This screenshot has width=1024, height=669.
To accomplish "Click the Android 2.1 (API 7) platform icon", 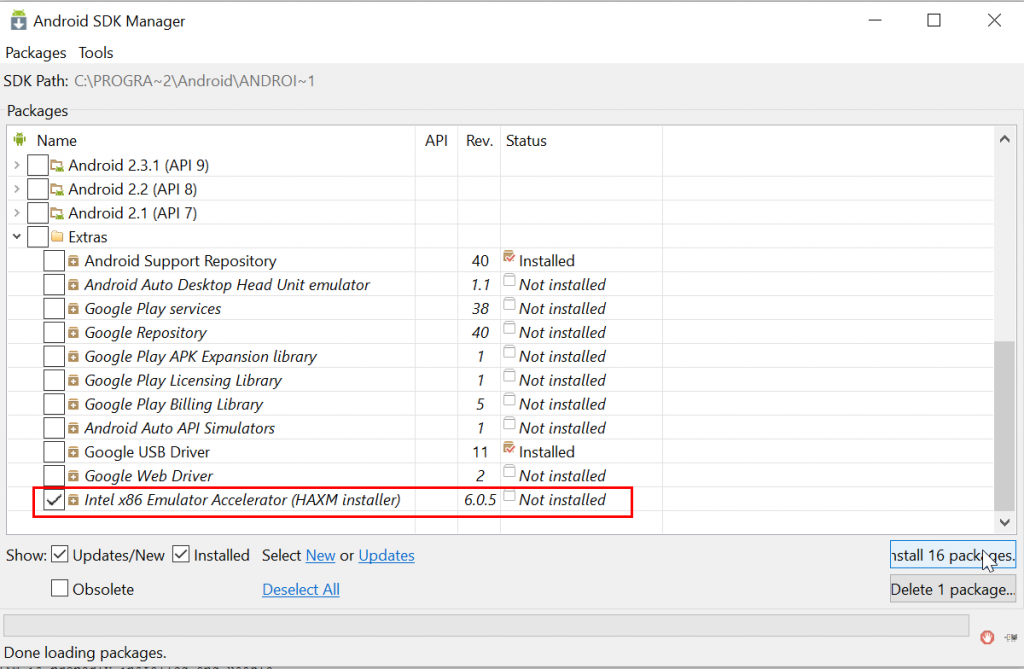I will click(x=57, y=213).
